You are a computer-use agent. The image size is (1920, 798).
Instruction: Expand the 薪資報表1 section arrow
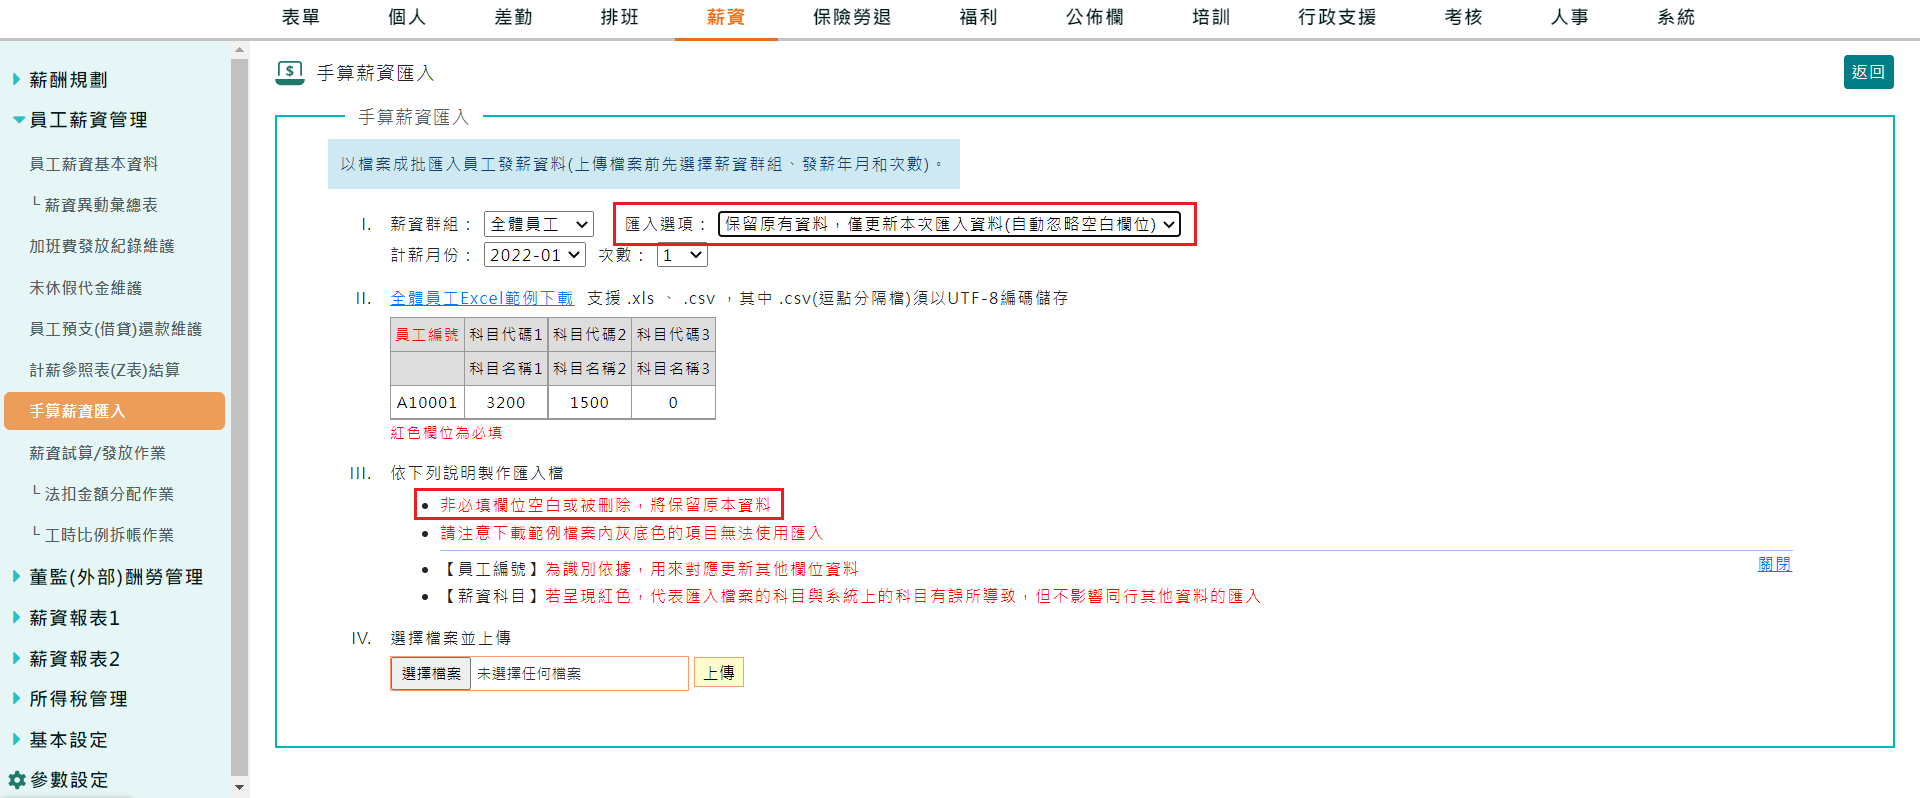(16, 617)
